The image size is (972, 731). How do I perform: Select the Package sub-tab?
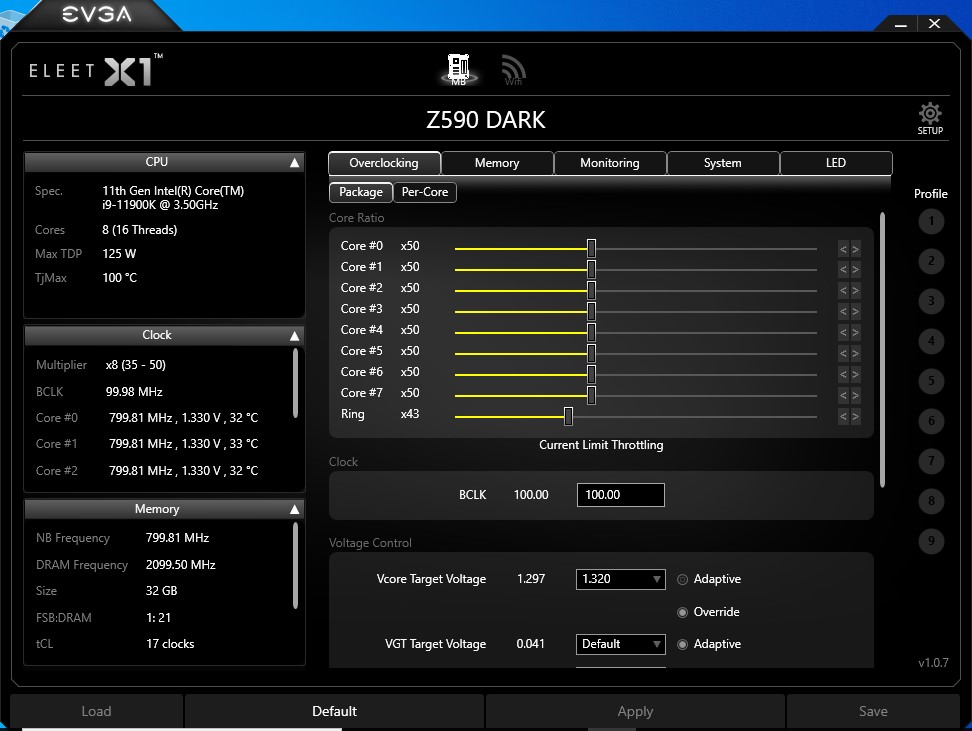(x=361, y=192)
